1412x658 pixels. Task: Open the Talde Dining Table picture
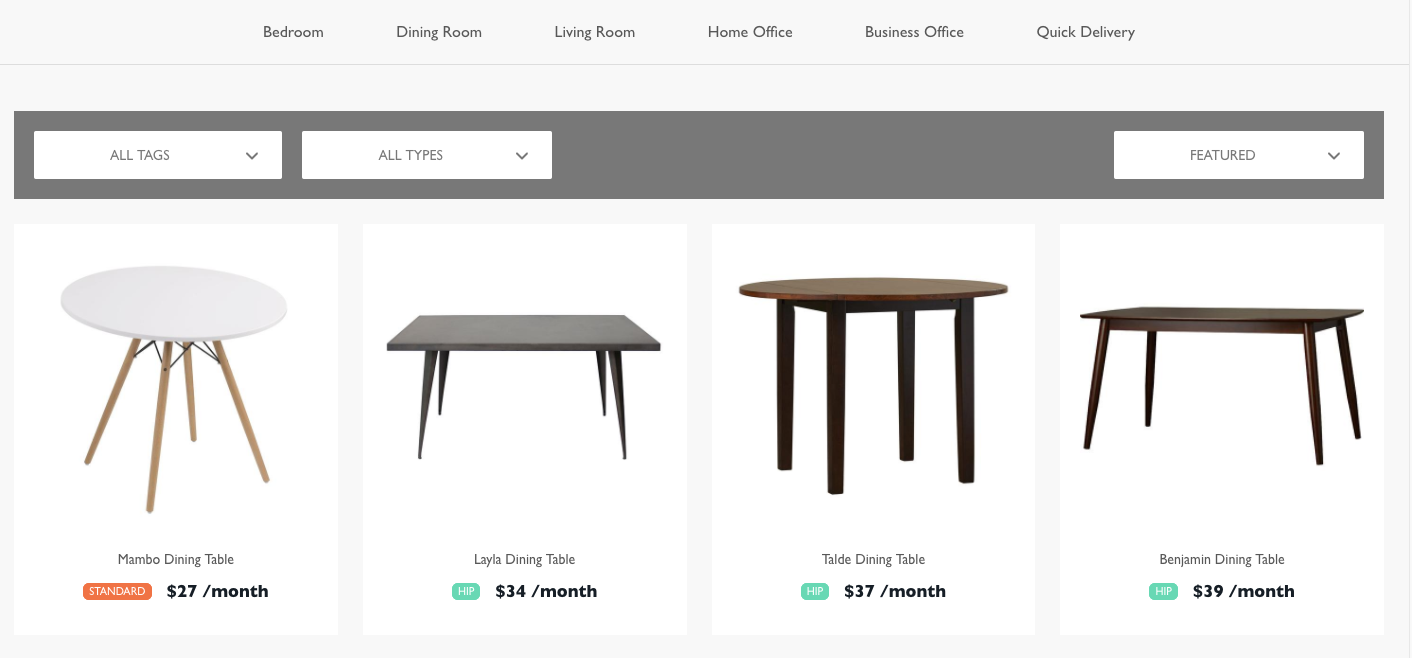(x=873, y=380)
